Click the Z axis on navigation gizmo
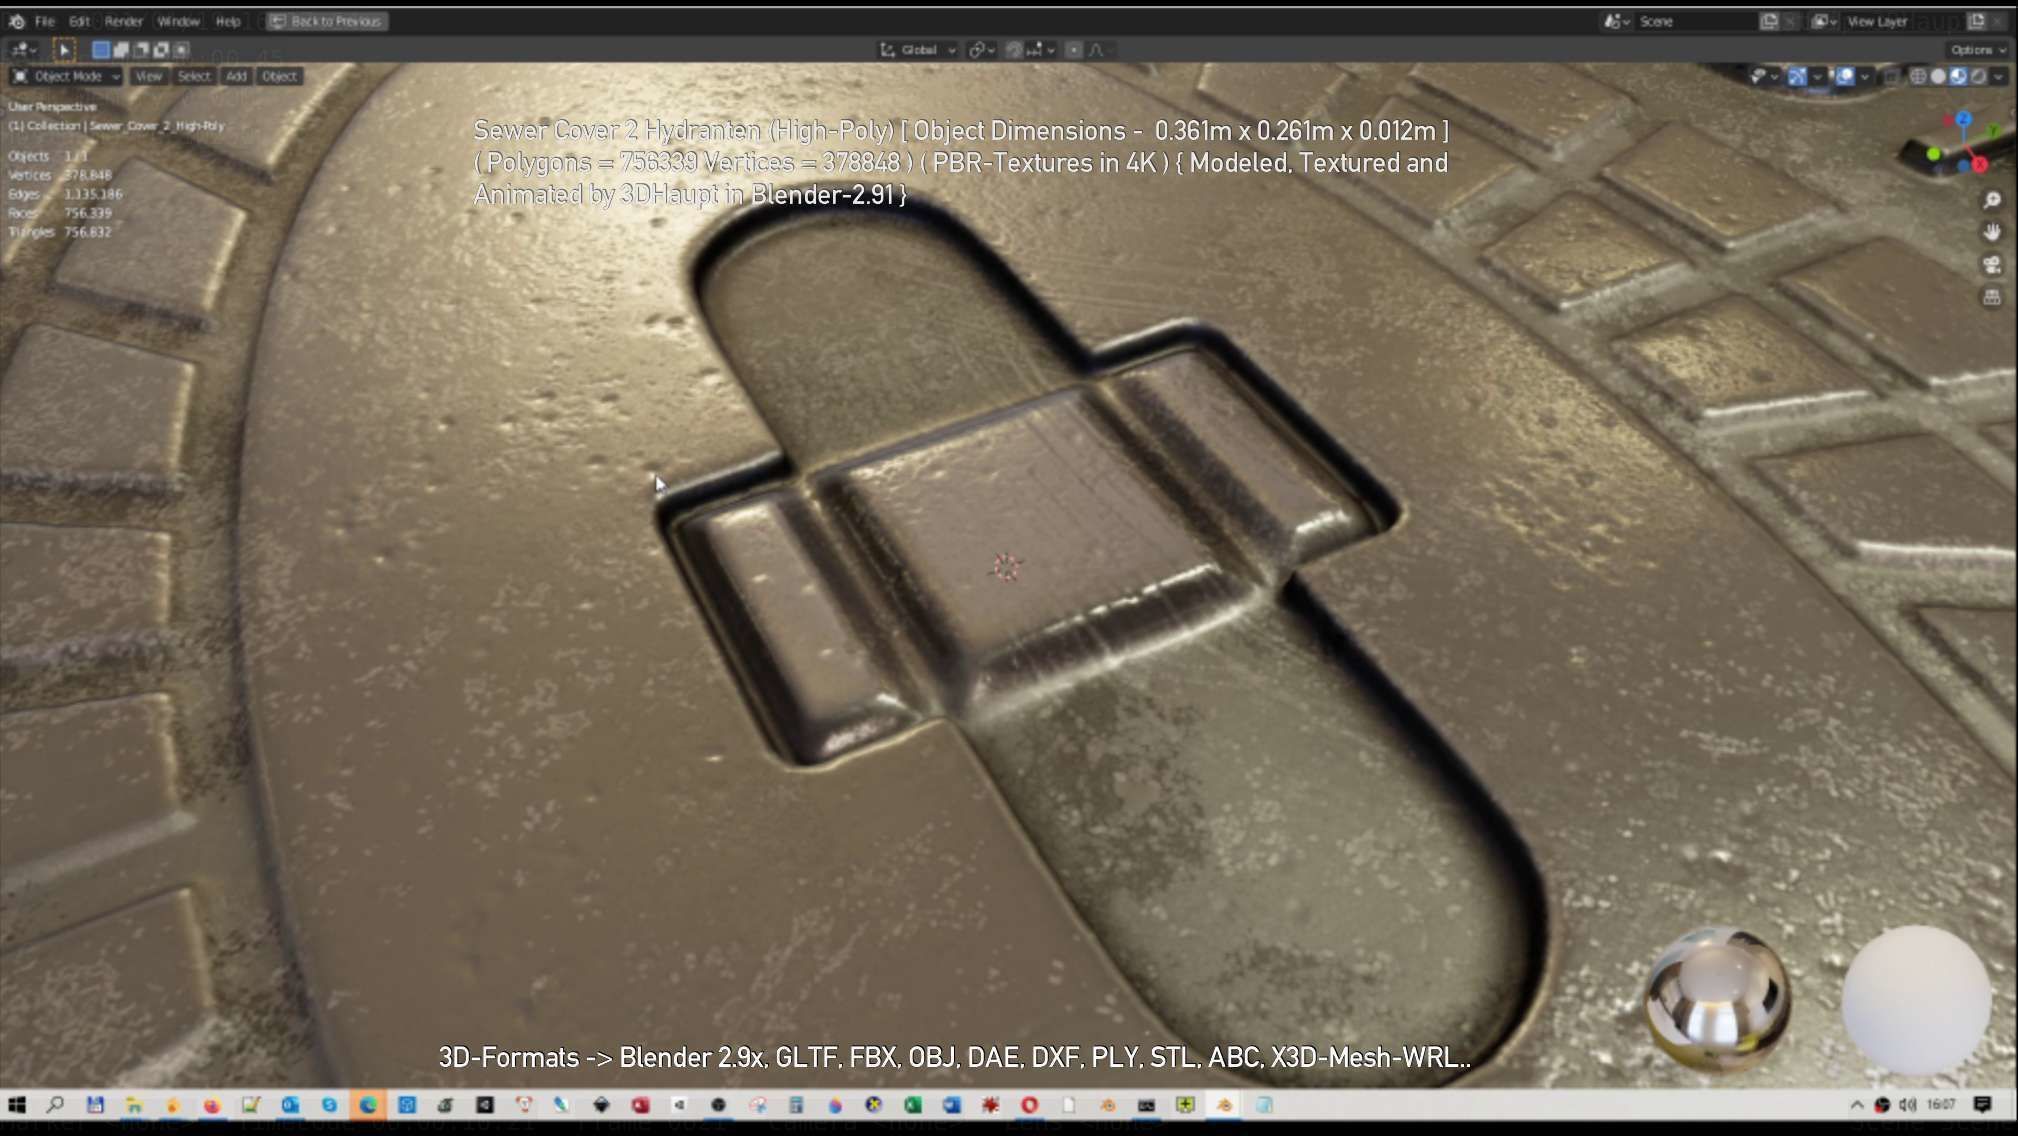 (x=1963, y=119)
